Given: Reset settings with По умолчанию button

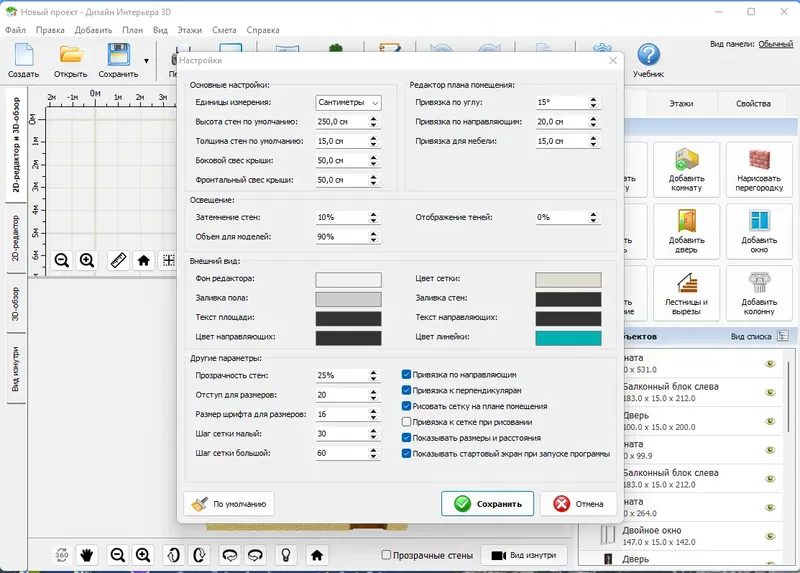Looking at the screenshot, I should click(229, 504).
